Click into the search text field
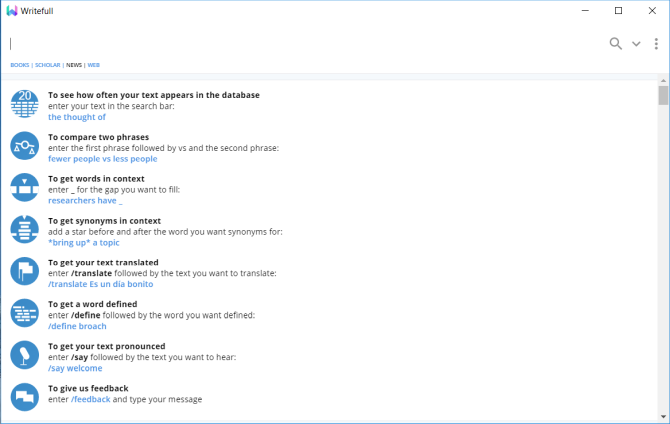This screenshot has width=670, height=424. (300, 43)
